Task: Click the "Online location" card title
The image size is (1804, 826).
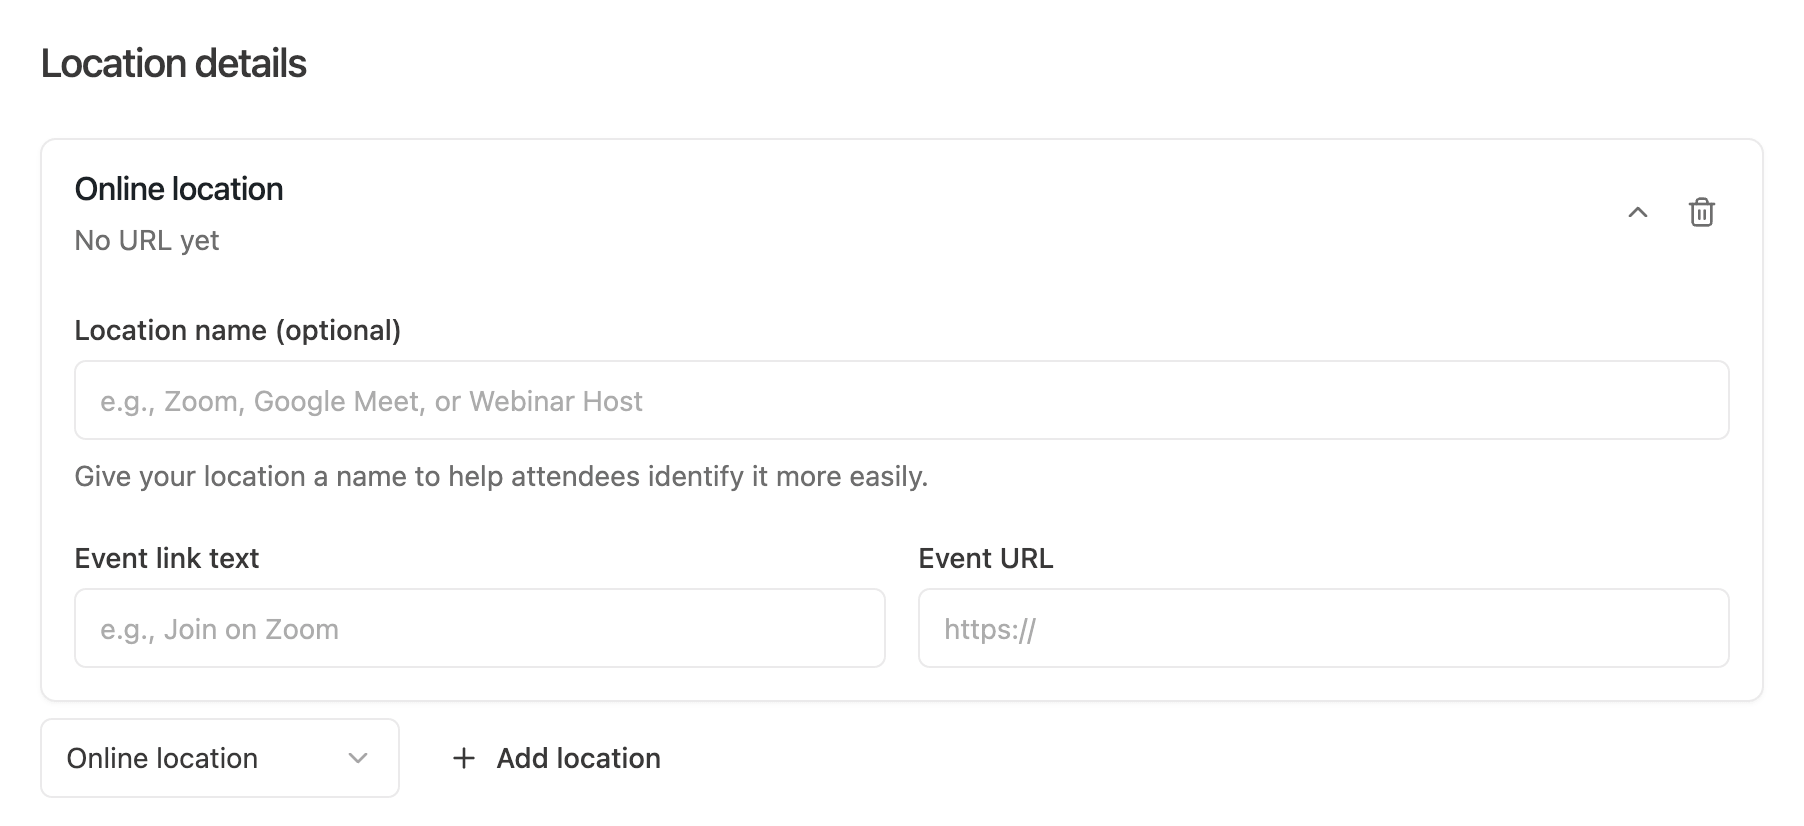Action: tap(179, 189)
